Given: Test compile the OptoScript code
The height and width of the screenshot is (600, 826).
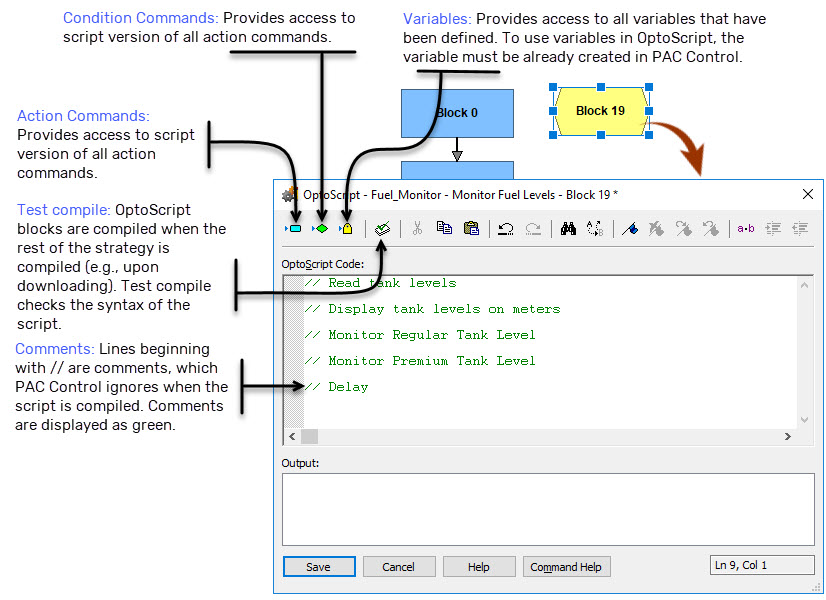Looking at the screenshot, I should 382,228.
